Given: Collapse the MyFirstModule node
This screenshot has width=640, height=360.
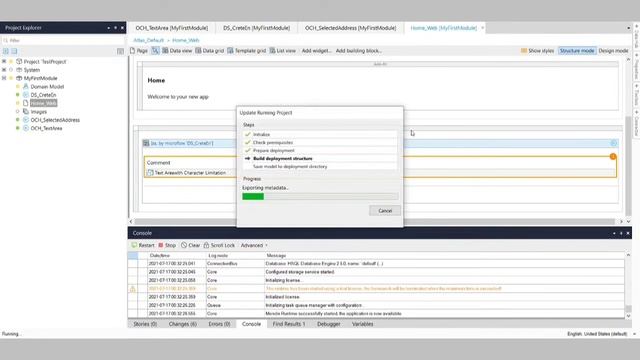Looking at the screenshot, I should point(4,78).
